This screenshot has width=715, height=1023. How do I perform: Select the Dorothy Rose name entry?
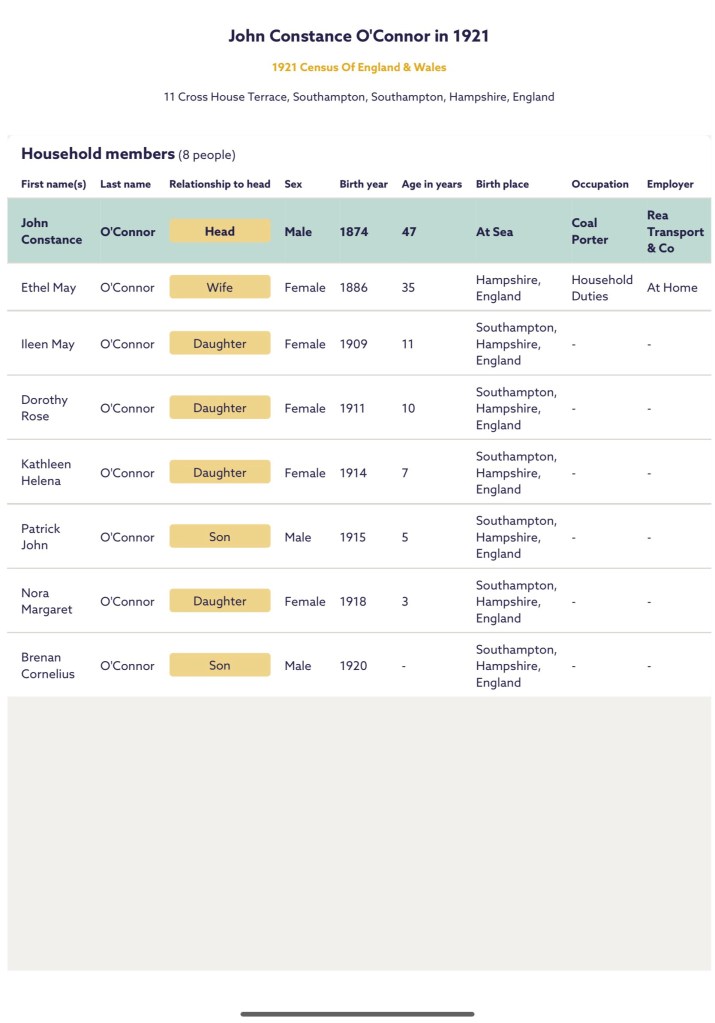(45, 408)
